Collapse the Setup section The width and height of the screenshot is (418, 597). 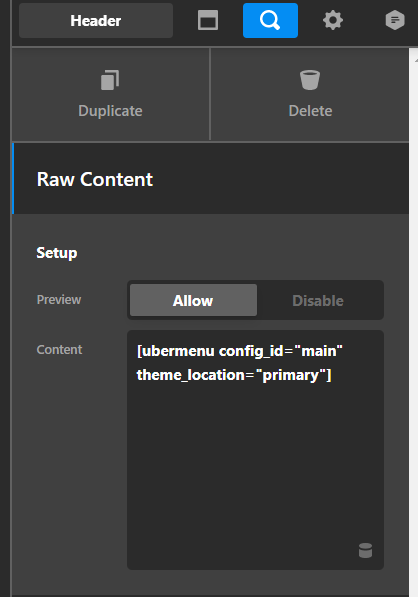[57, 253]
